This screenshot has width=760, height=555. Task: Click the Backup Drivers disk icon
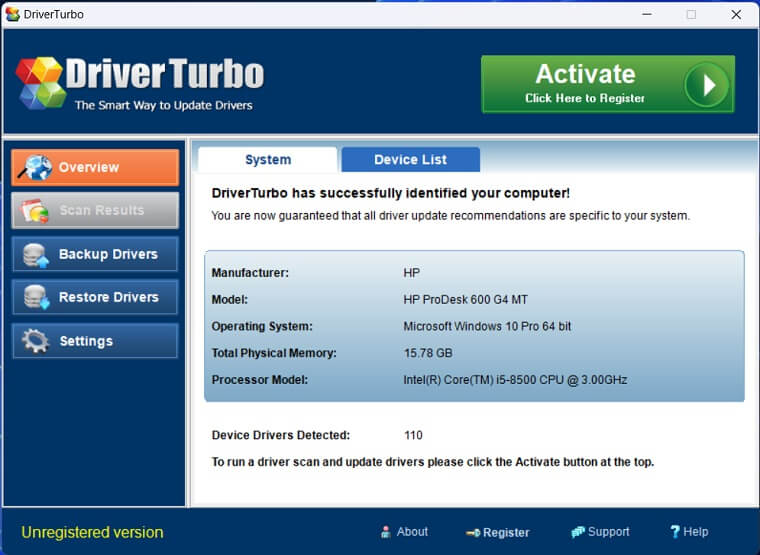36,254
